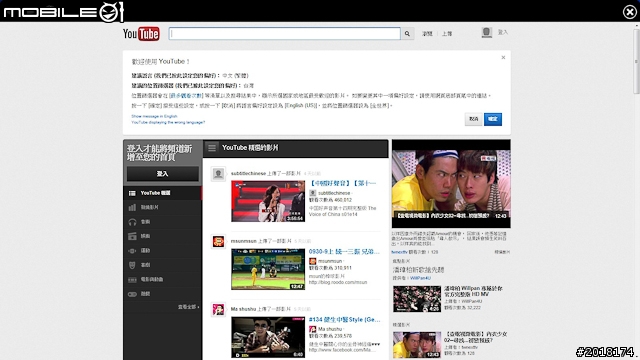
Task: Open the http://blog.roodo.com/msun description link
Action: click(x=338, y=282)
